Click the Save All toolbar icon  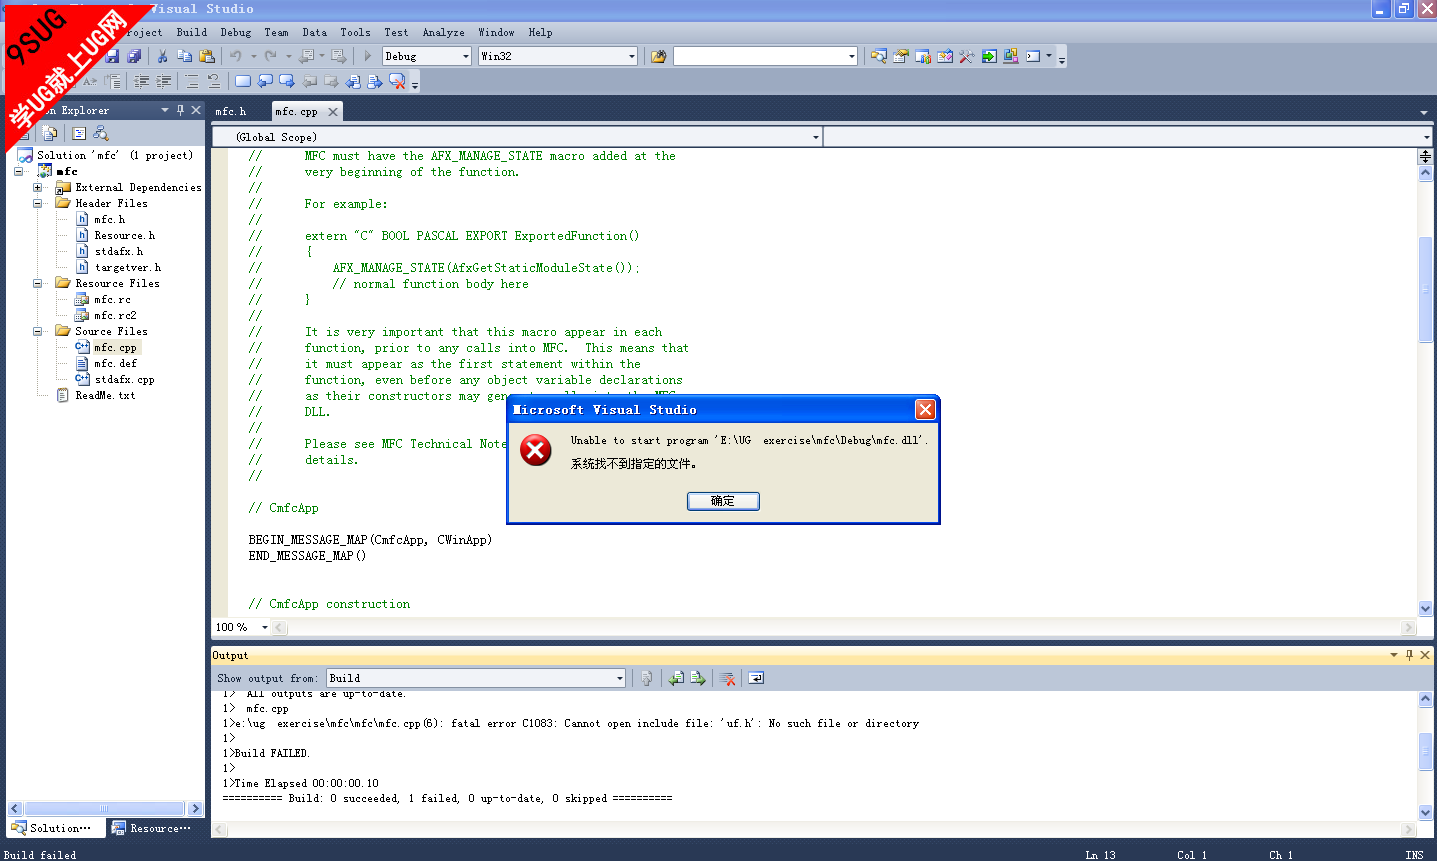(x=134, y=56)
